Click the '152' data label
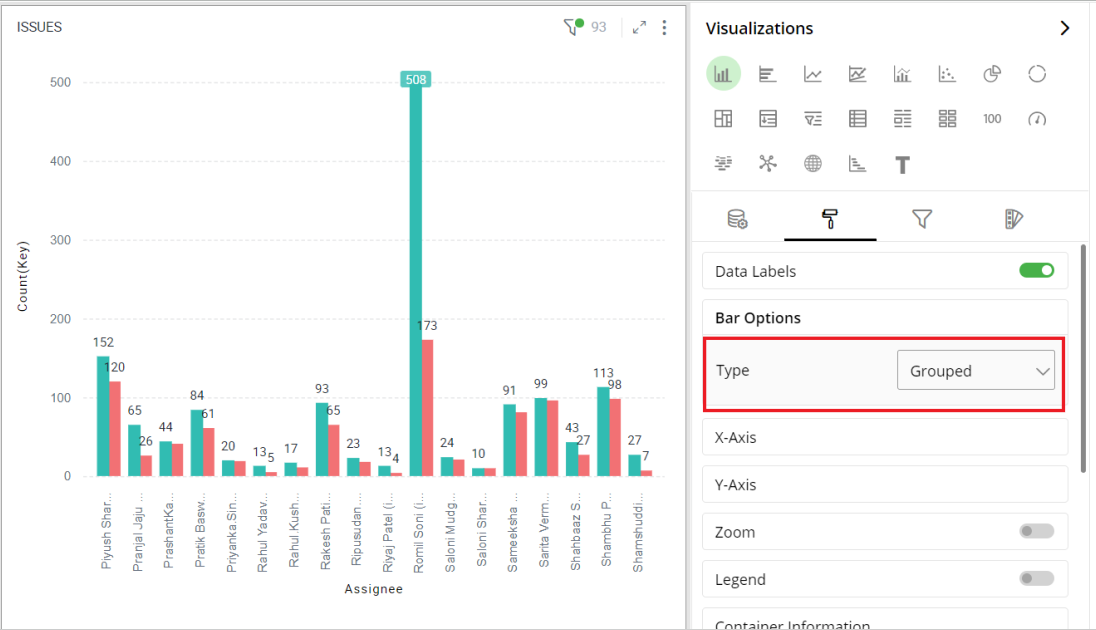Viewport: 1096px width, 630px height. tap(103, 342)
